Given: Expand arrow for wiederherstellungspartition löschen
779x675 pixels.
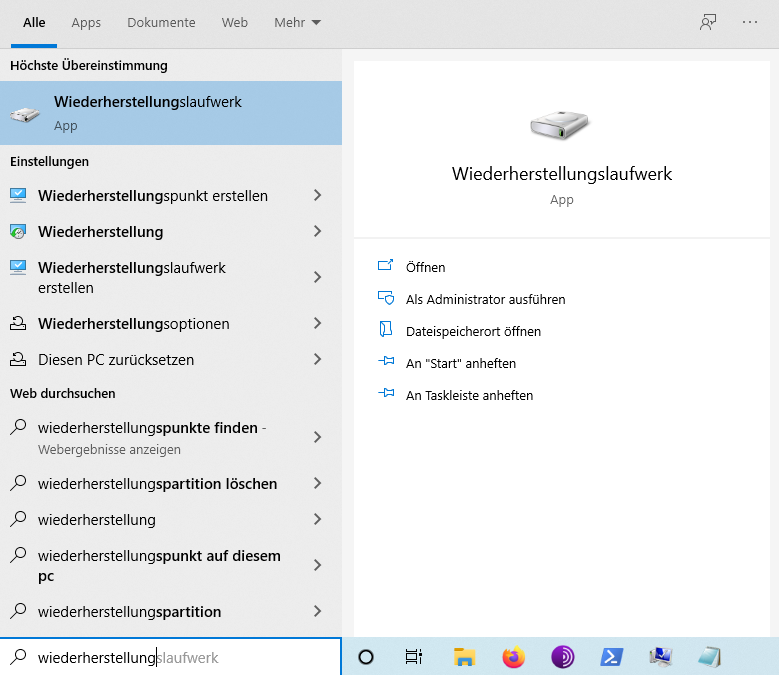Looking at the screenshot, I should coord(317,483).
